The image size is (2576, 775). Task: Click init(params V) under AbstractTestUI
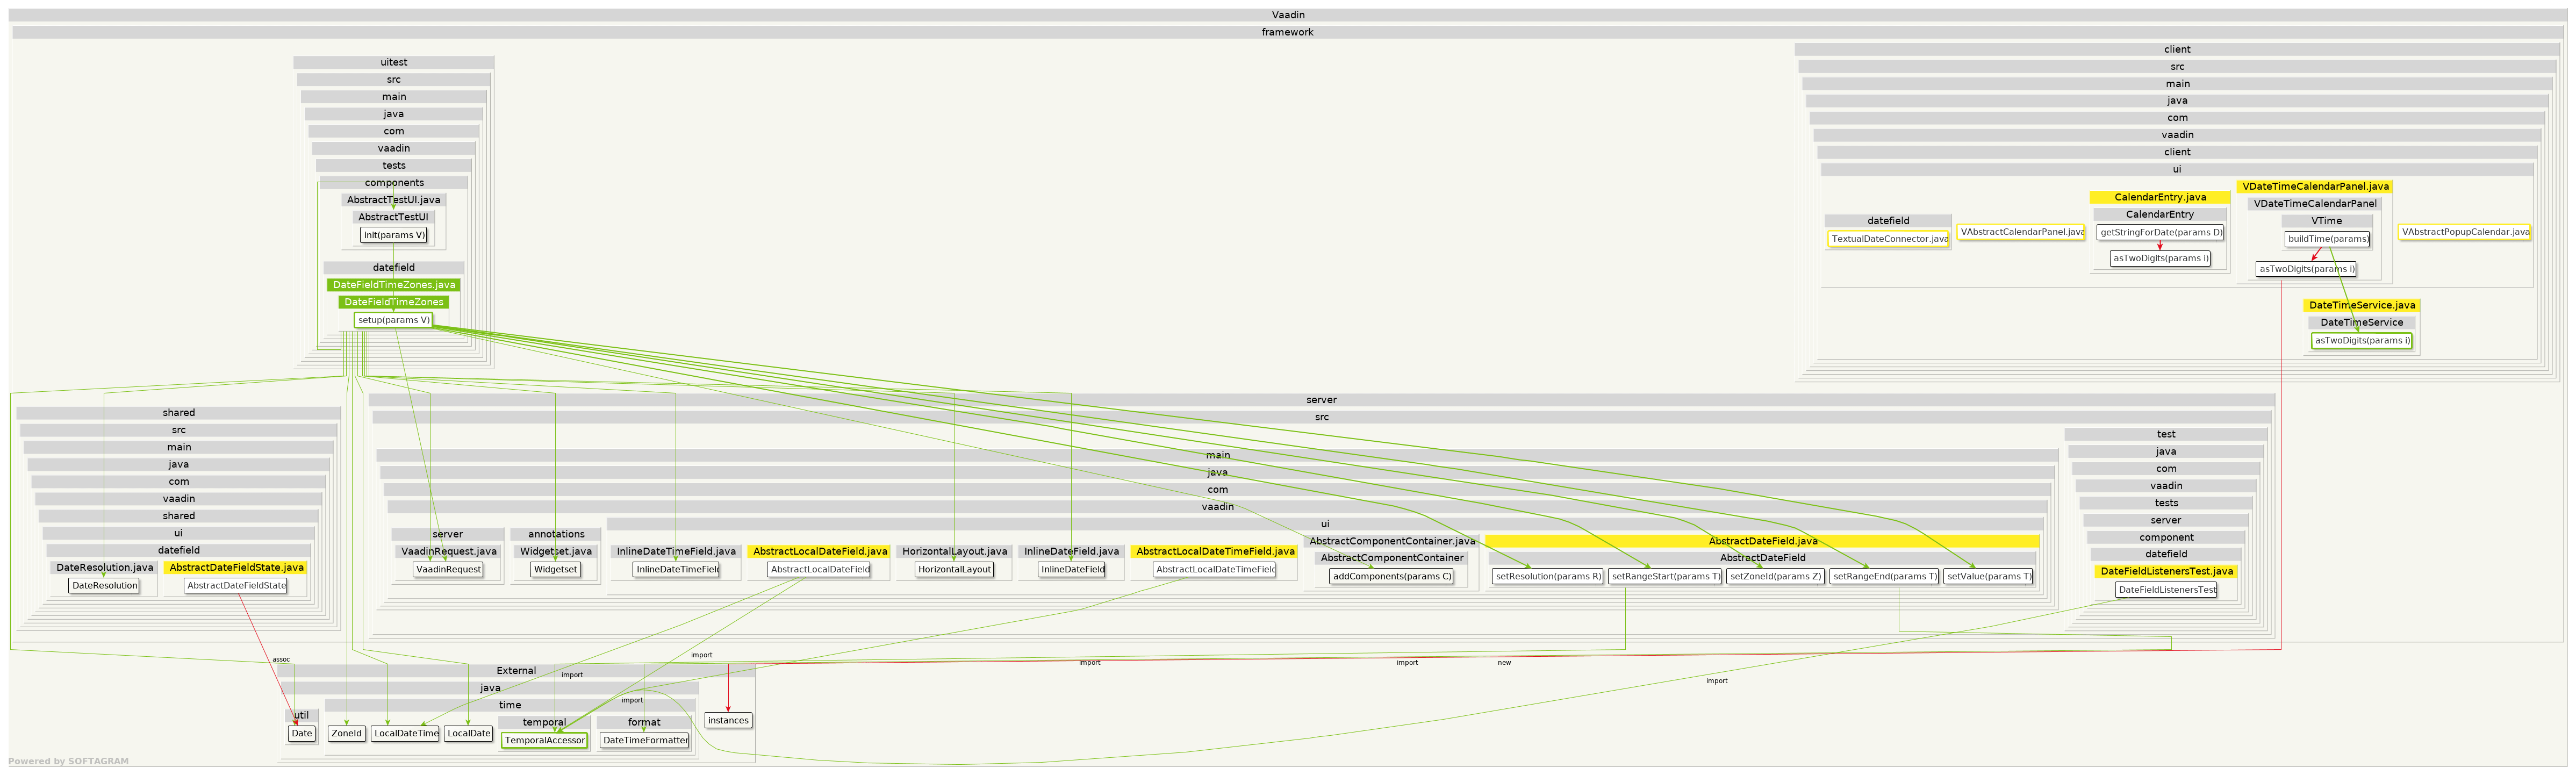[x=392, y=234]
